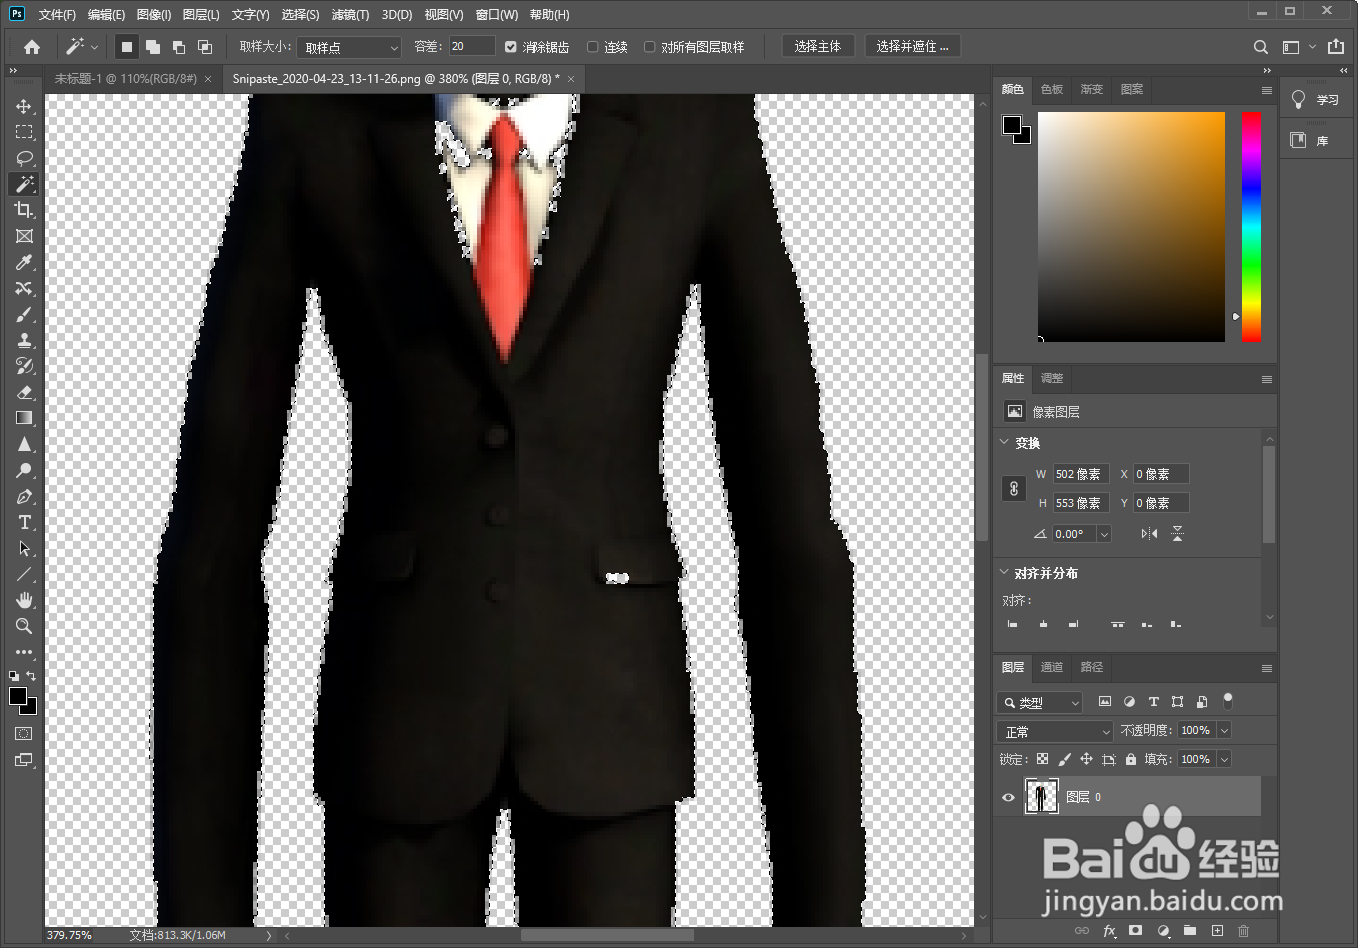1358x948 pixels.
Task: Click 选择并遮住 button
Action: (x=912, y=46)
